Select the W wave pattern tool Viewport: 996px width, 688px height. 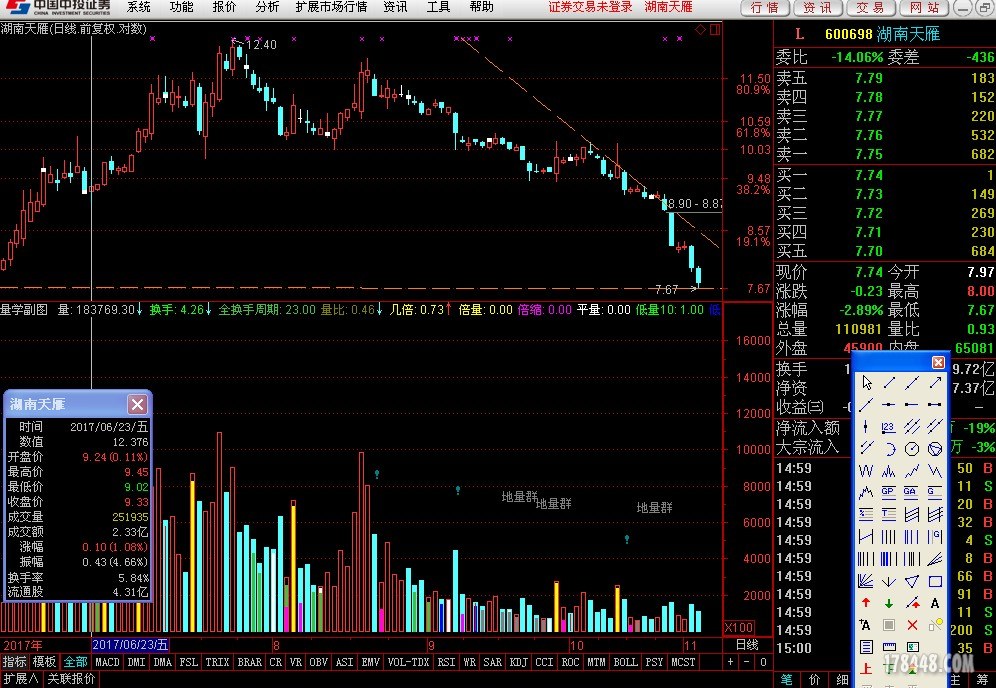[x=866, y=471]
